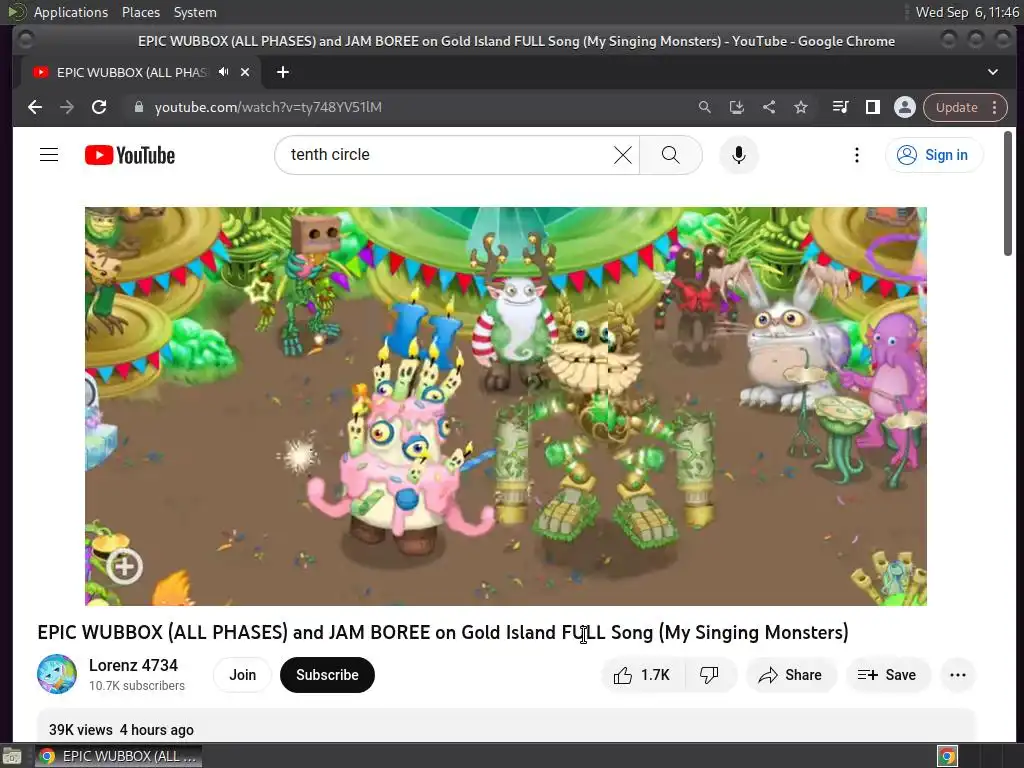This screenshot has width=1024, height=768.
Task: View site info lock icon
Action: pos(138,107)
